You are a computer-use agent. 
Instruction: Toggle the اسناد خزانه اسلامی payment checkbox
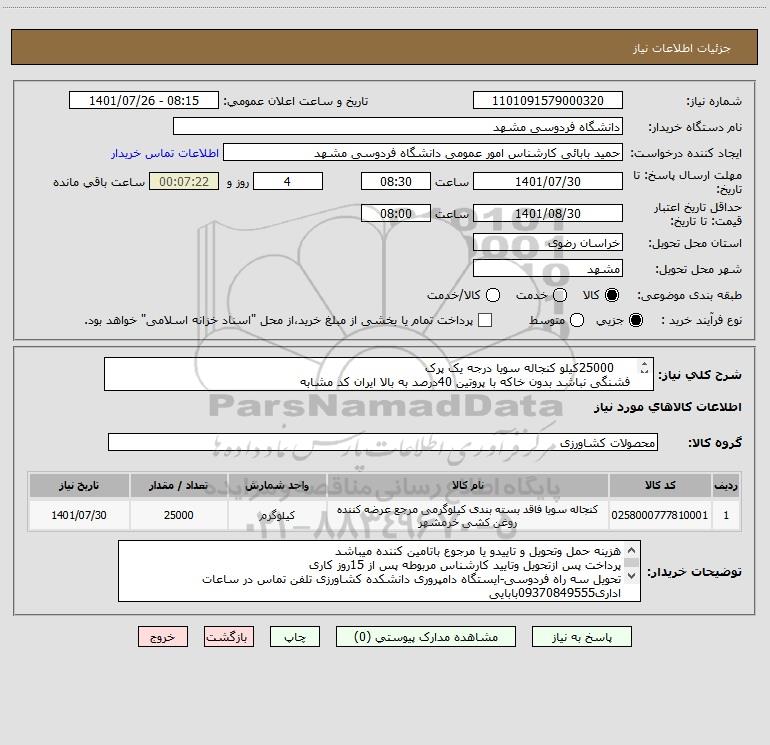pyautogui.click(x=485, y=320)
